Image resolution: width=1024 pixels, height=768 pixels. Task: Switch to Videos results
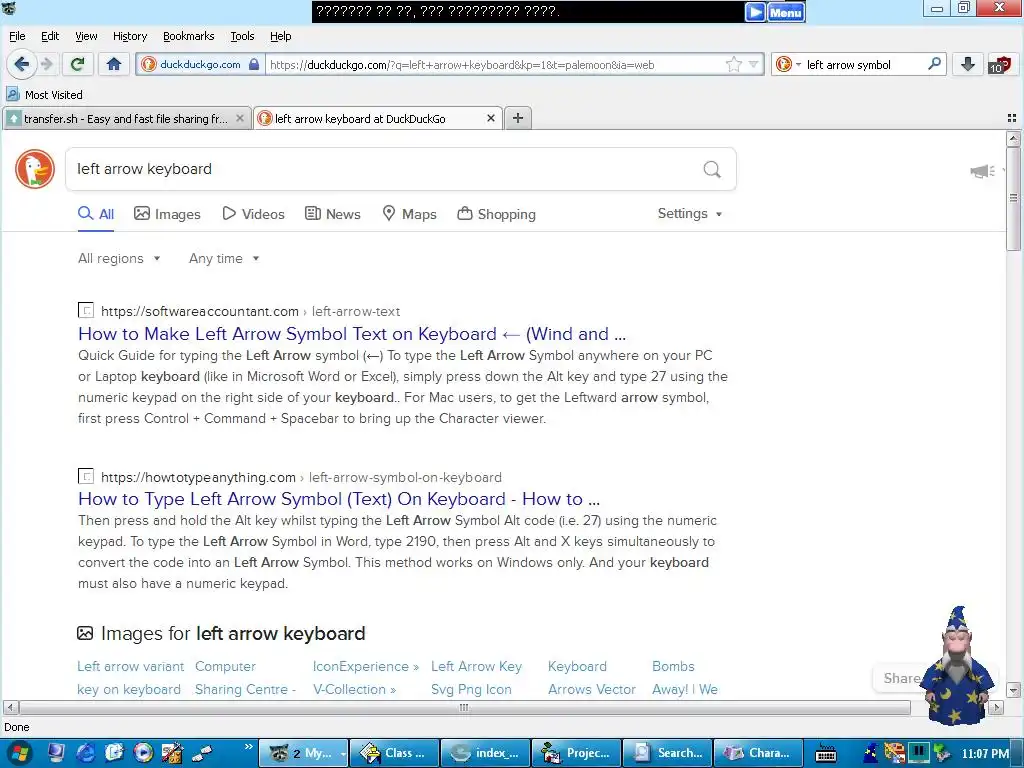253,214
